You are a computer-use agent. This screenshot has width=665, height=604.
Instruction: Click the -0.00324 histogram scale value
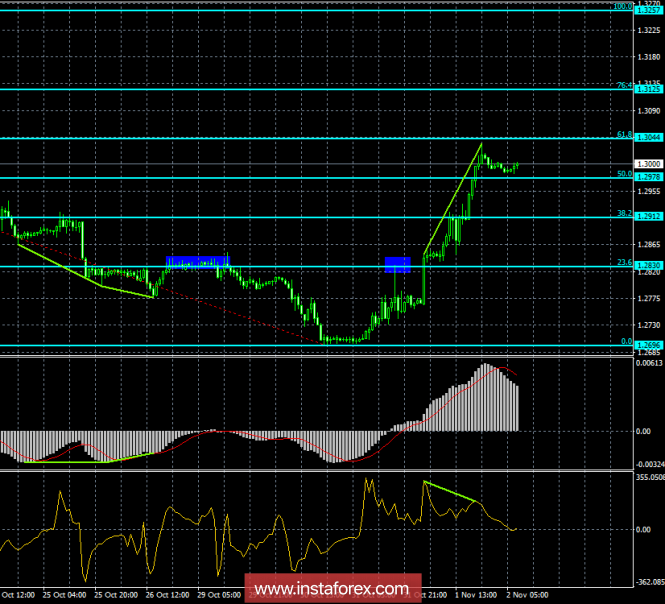tap(650, 464)
